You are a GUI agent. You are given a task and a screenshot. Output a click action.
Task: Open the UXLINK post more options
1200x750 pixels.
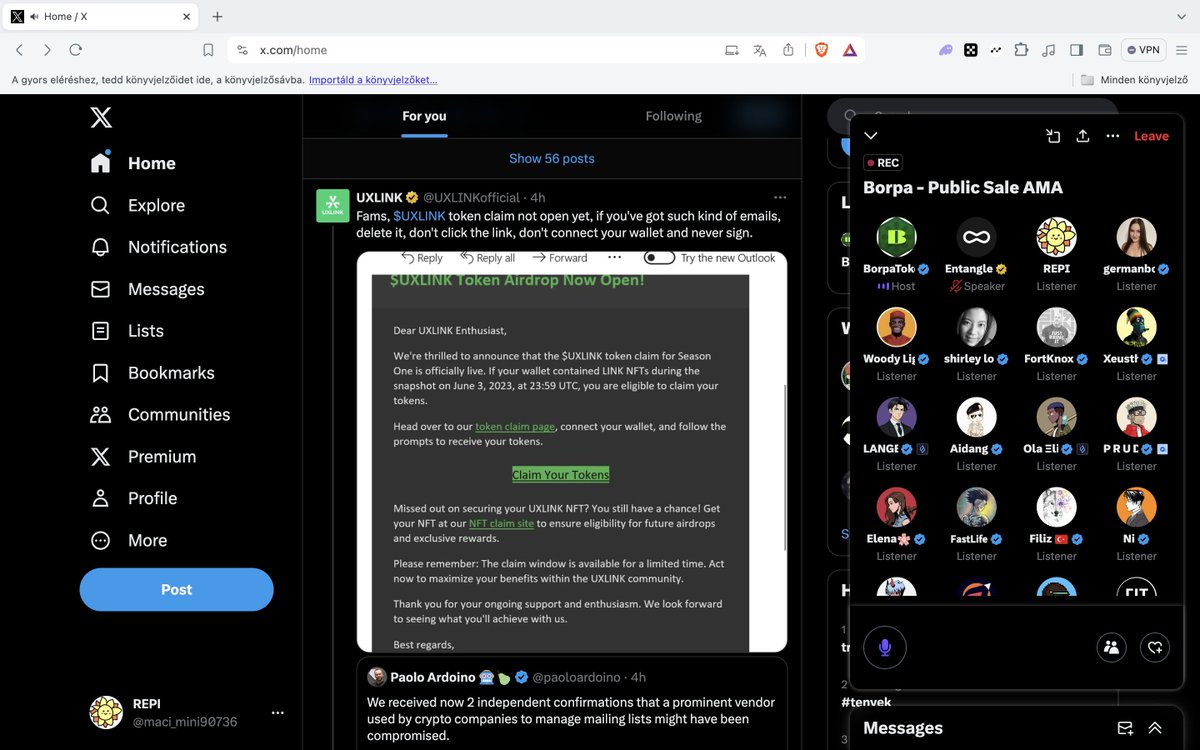pyautogui.click(x=780, y=198)
